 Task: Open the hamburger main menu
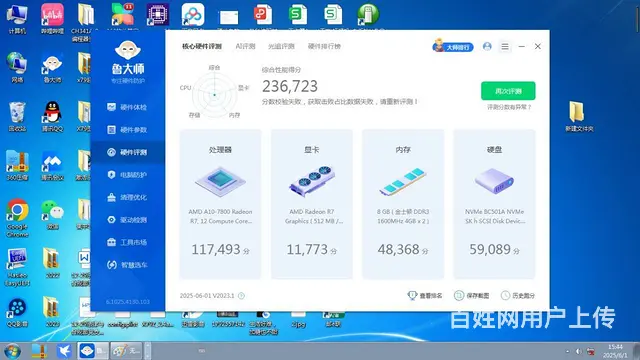click(505, 47)
